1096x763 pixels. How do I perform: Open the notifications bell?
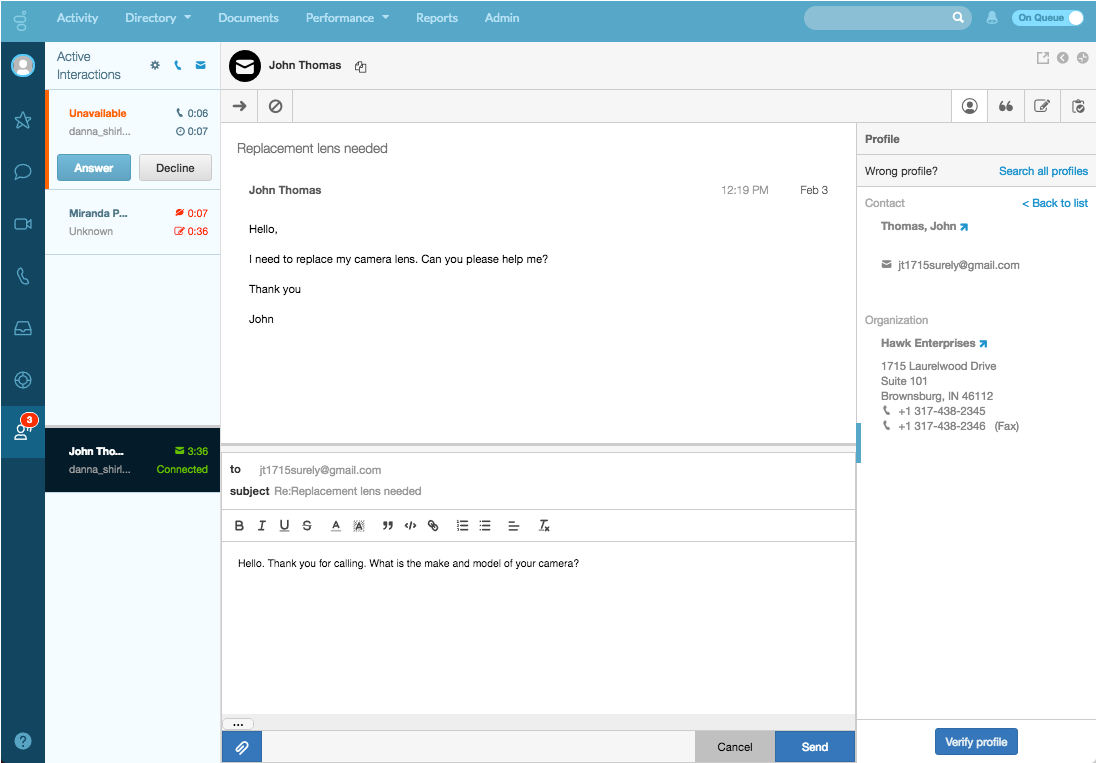pyautogui.click(x=992, y=18)
